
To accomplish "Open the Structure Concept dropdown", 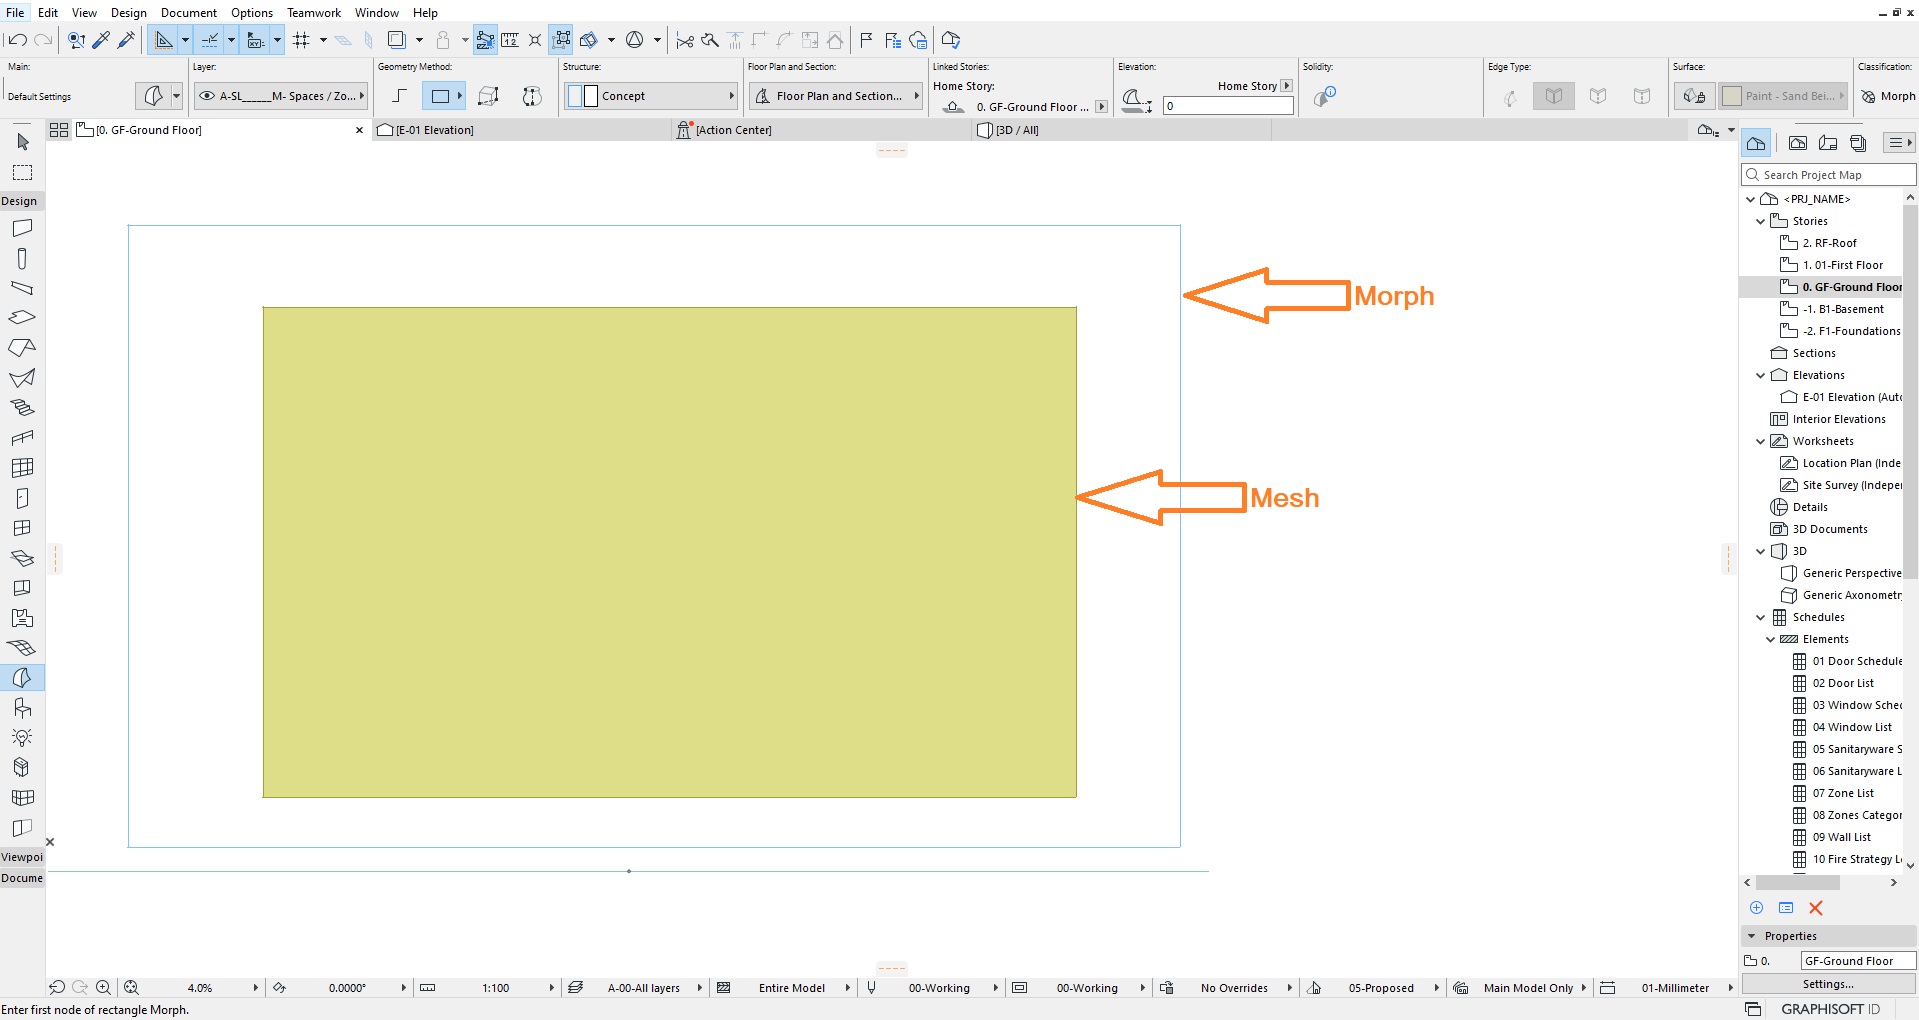I will 651,96.
